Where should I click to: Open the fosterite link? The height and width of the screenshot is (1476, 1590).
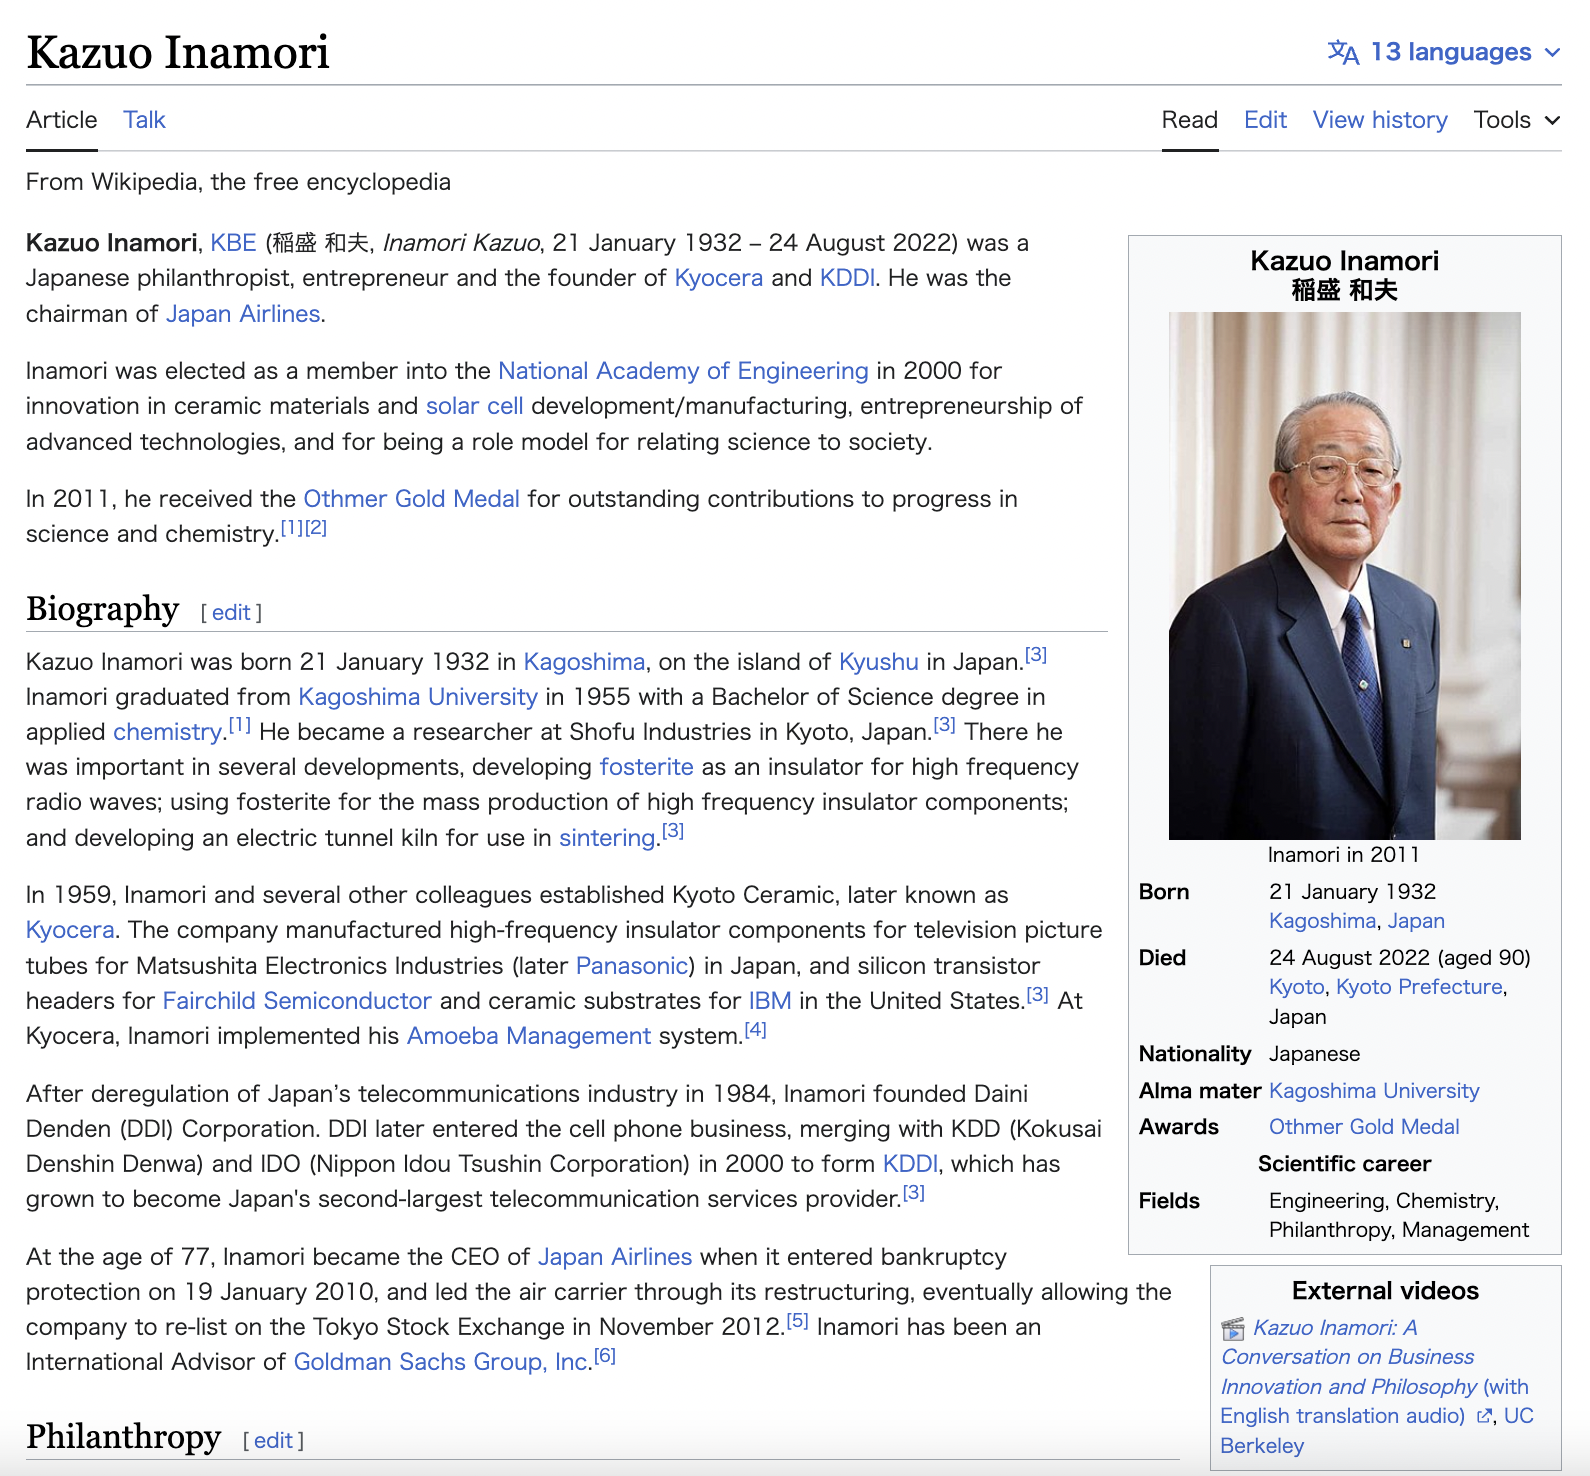pyautogui.click(x=646, y=767)
